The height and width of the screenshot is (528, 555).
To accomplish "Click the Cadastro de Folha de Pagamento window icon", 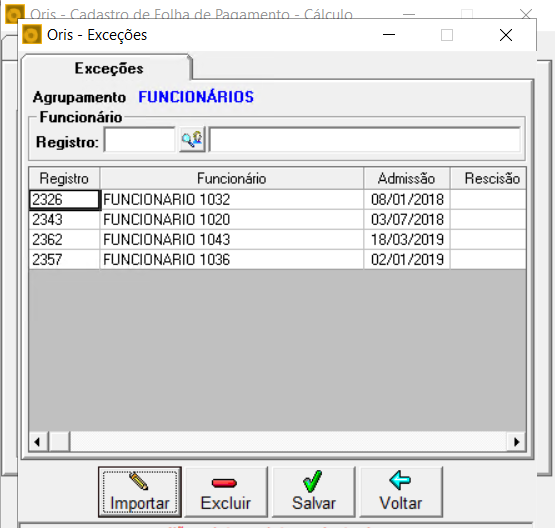I will [15, 14].
